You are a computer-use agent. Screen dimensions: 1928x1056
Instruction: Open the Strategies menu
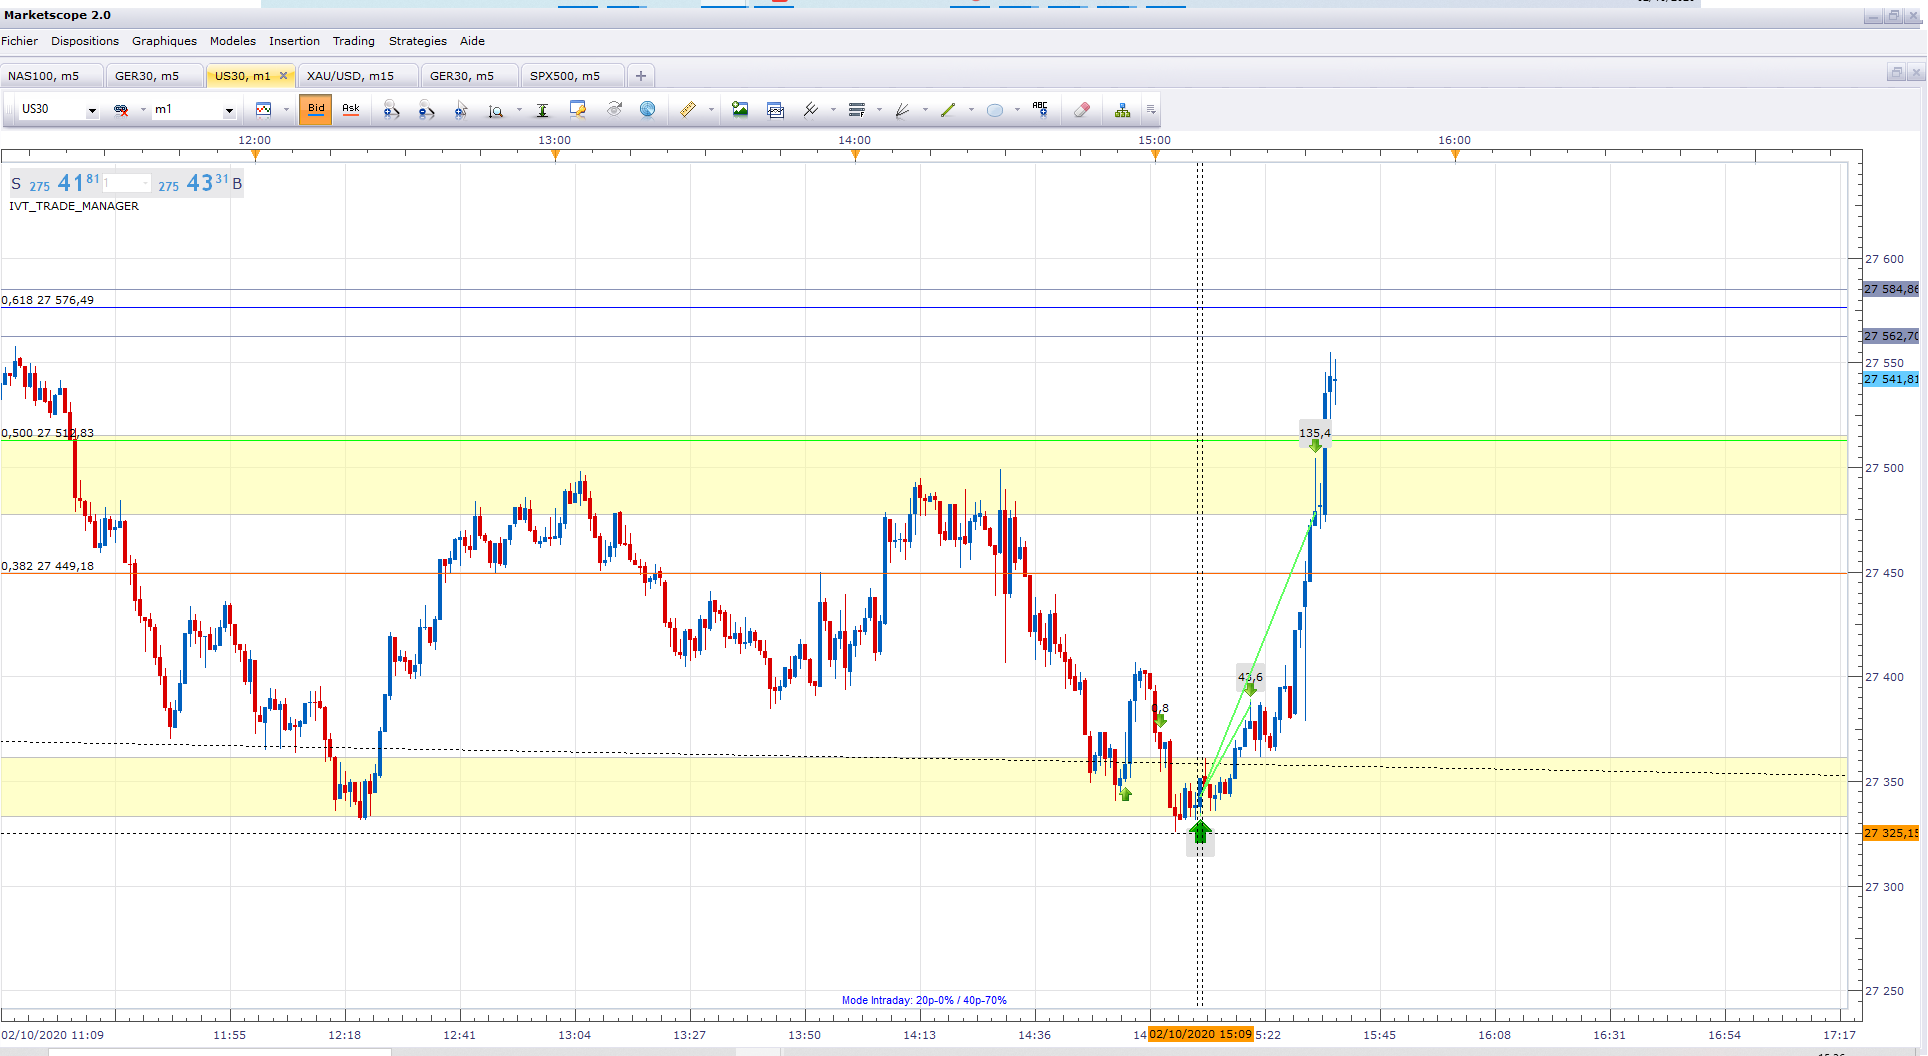[417, 41]
